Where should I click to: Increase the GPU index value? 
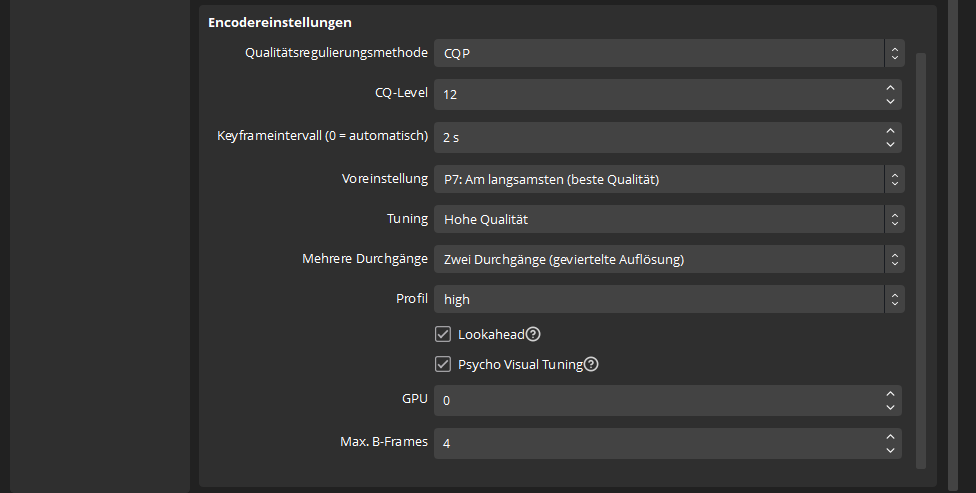[x=890, y=393]
